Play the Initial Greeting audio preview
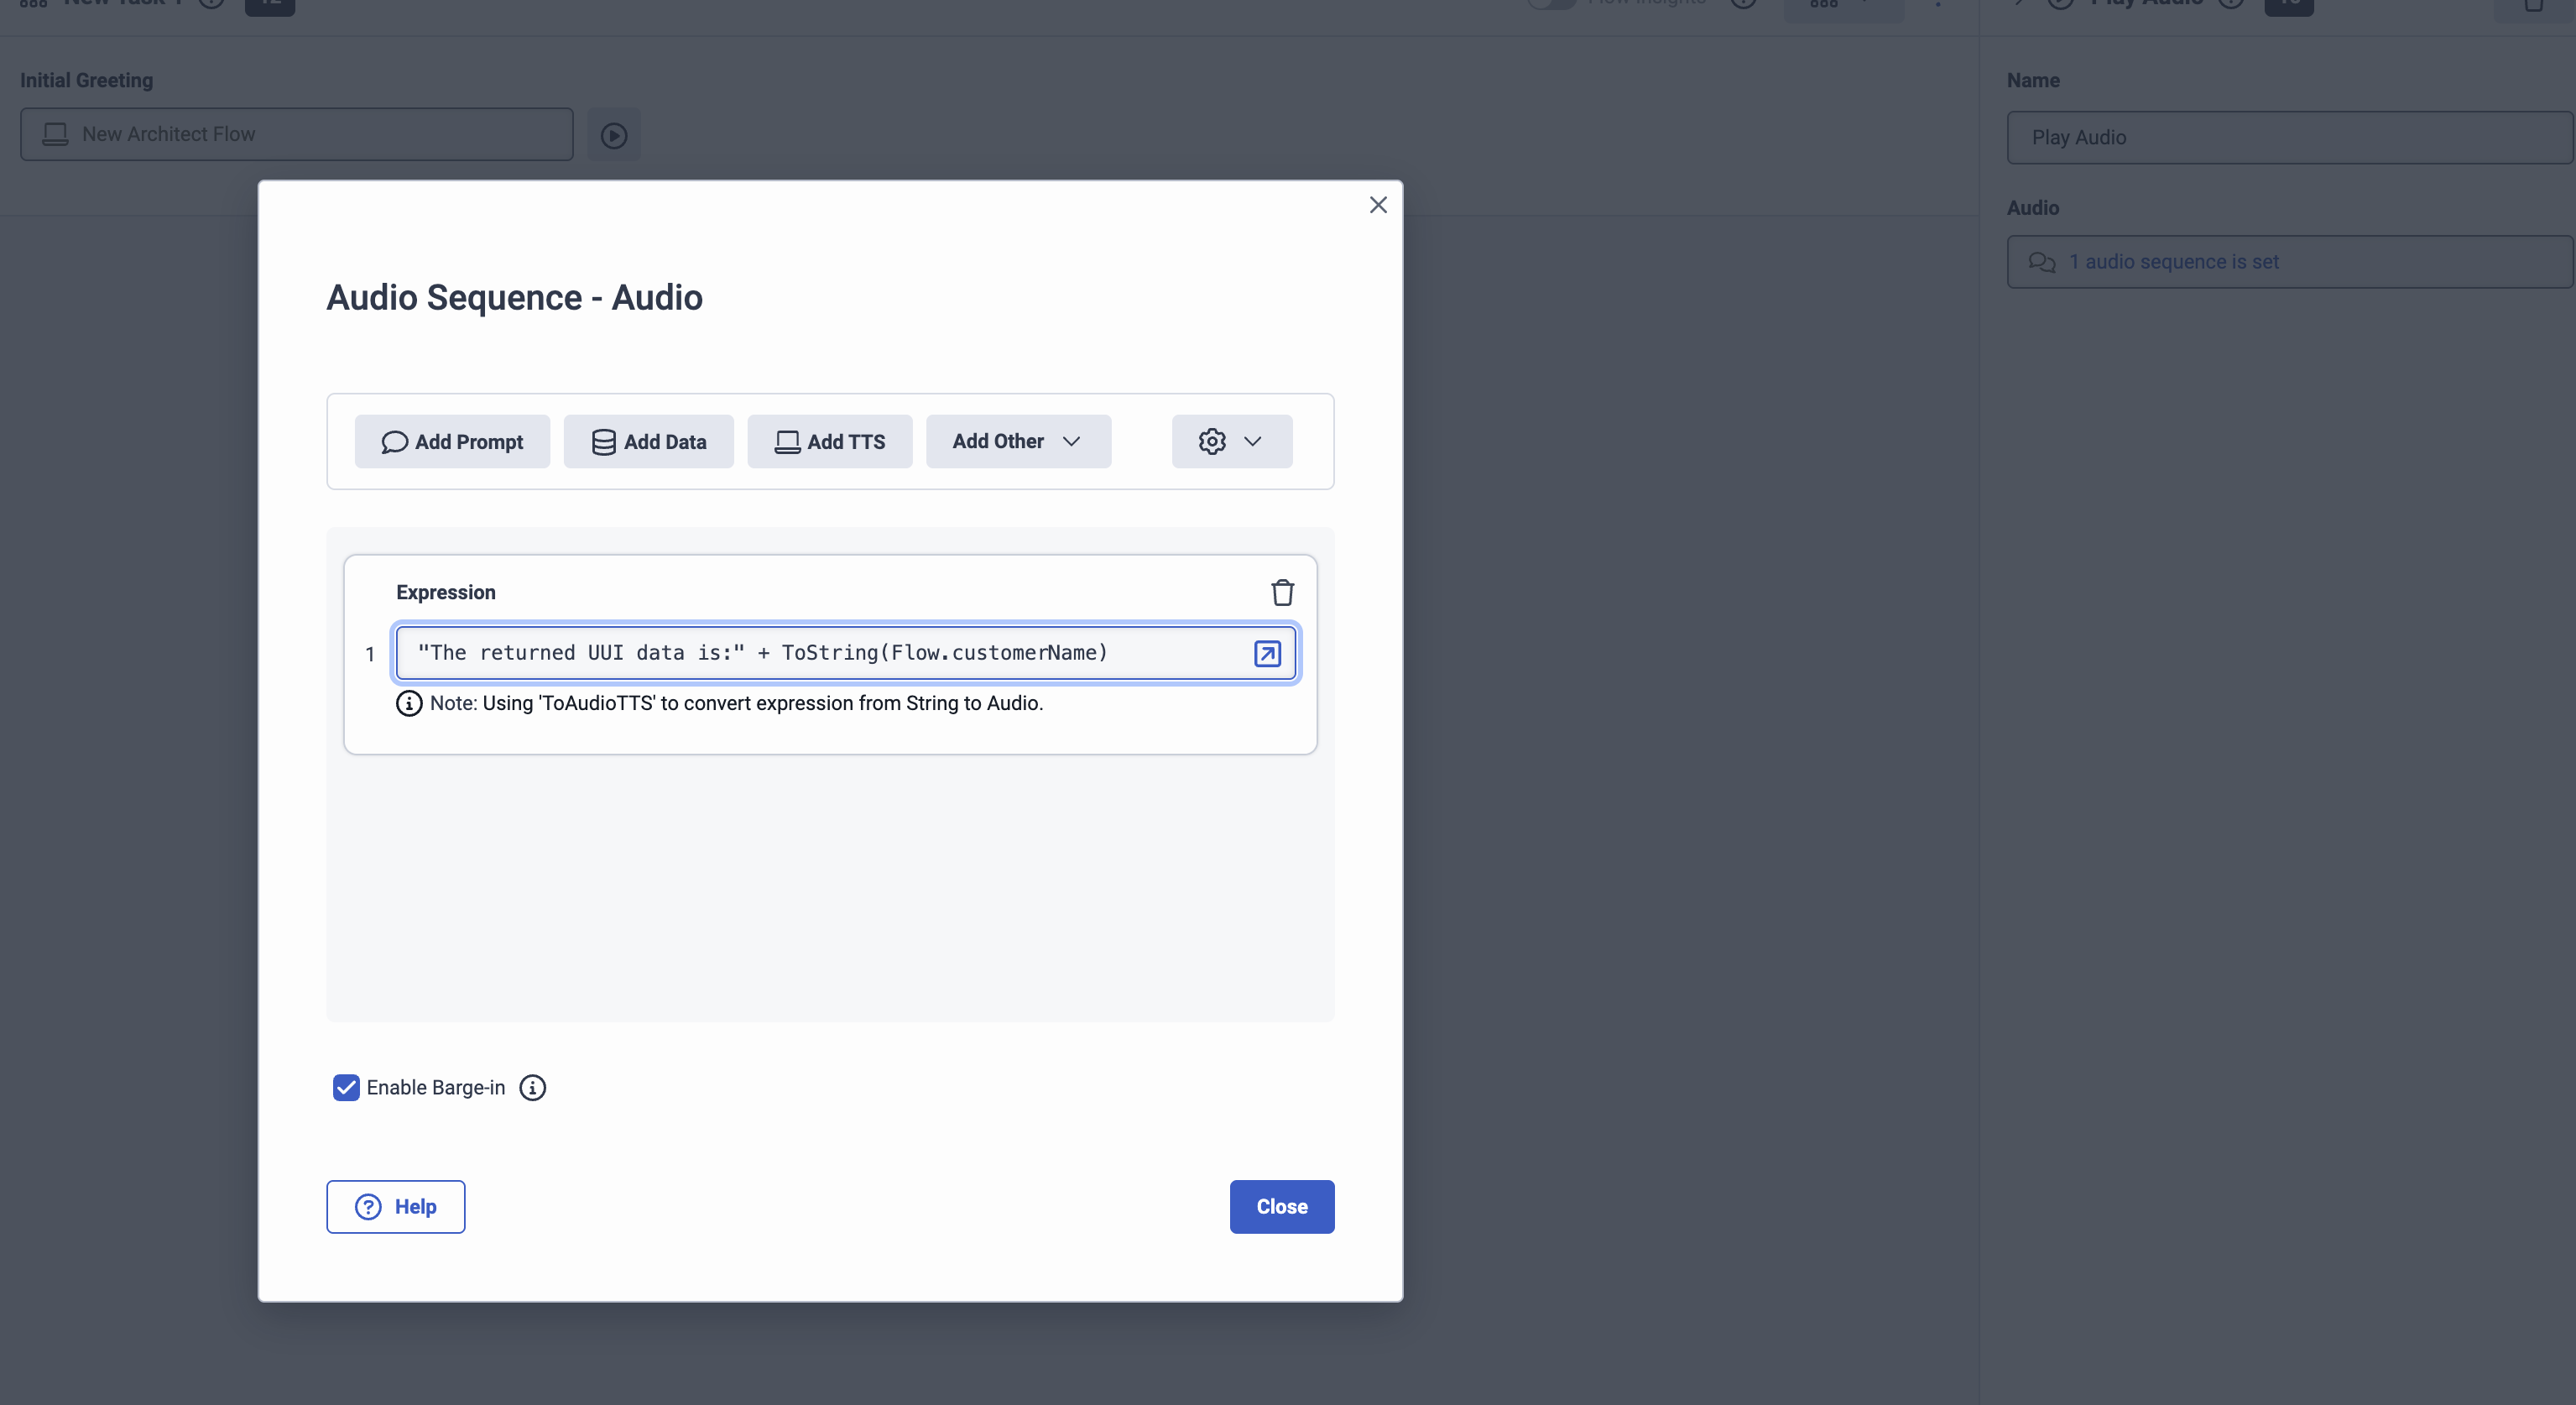 point(613,135)
